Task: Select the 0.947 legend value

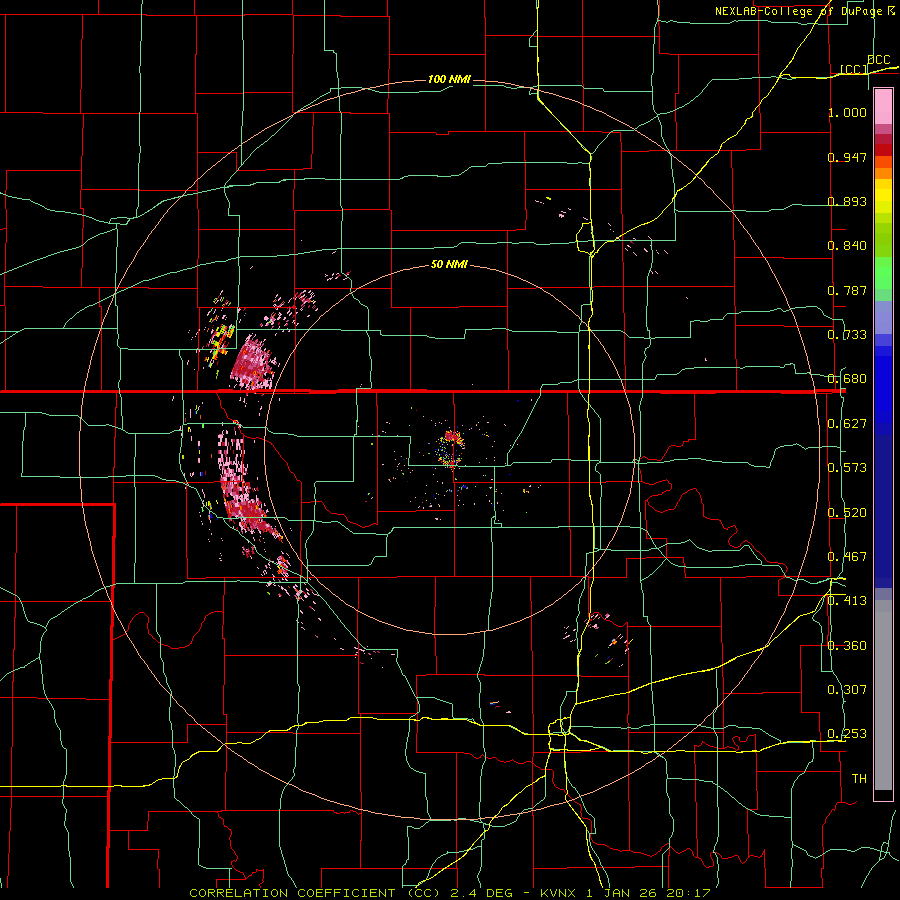Action: click(847, 157)
